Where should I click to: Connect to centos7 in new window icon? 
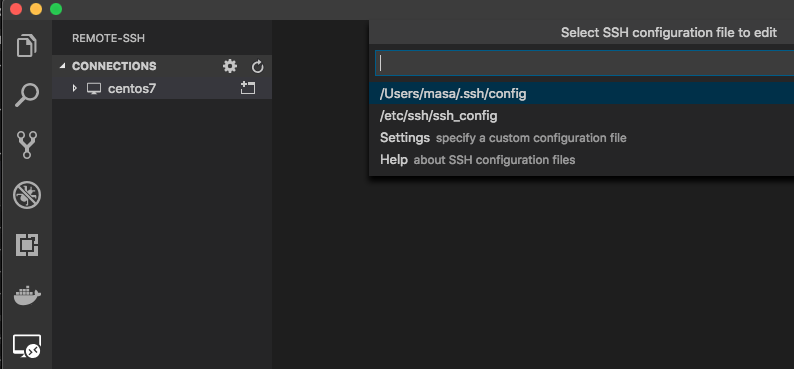tap(248, 88)
